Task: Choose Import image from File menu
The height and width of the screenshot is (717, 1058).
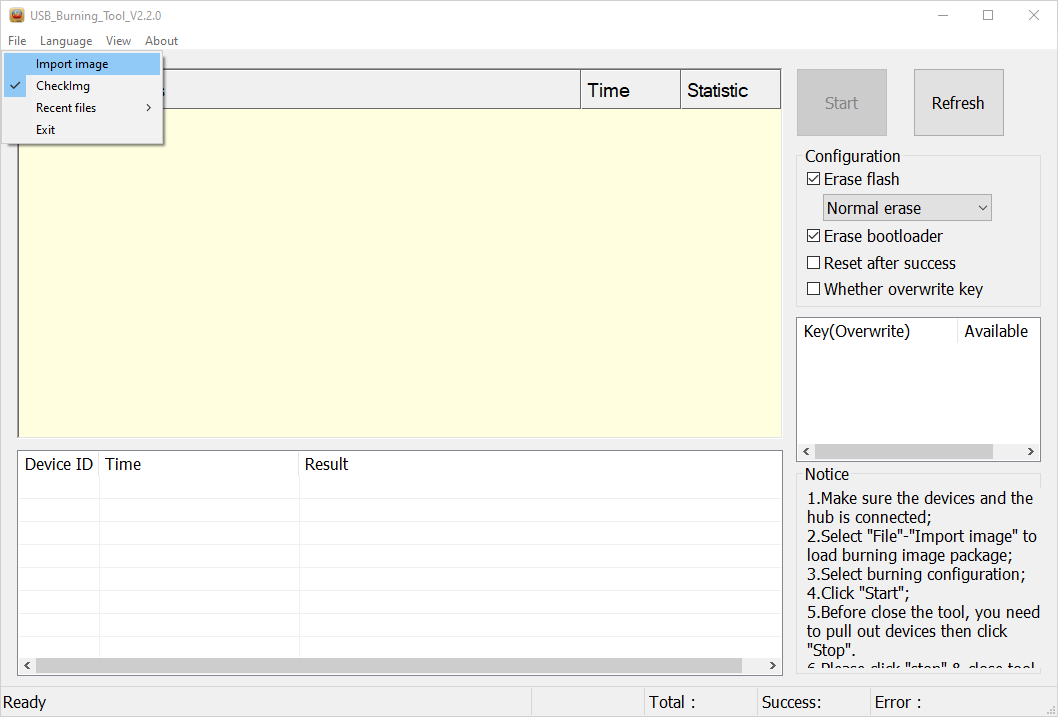Action: click(x=82, y=64)
